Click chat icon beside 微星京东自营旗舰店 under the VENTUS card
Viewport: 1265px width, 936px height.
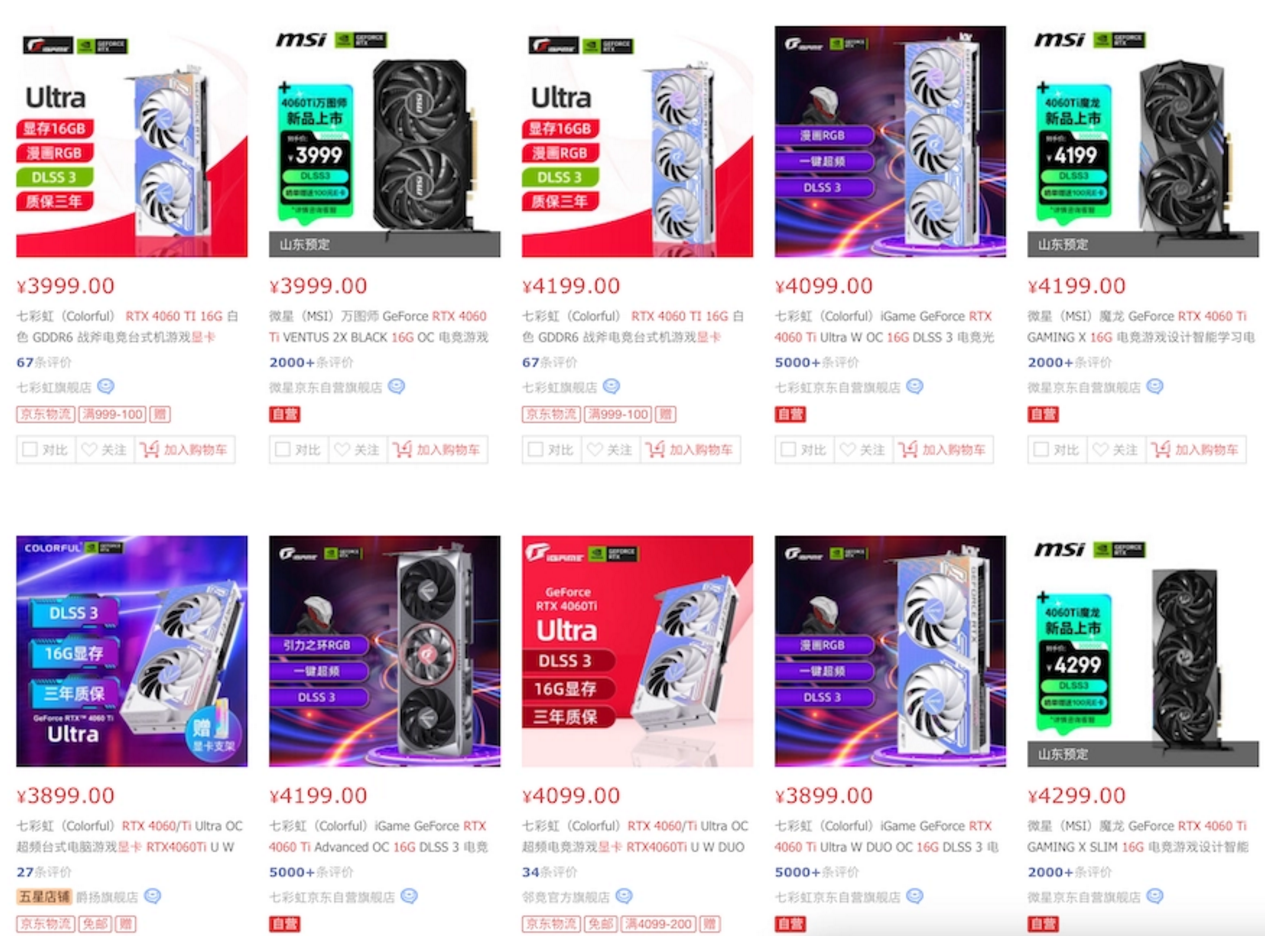[396, 386]
